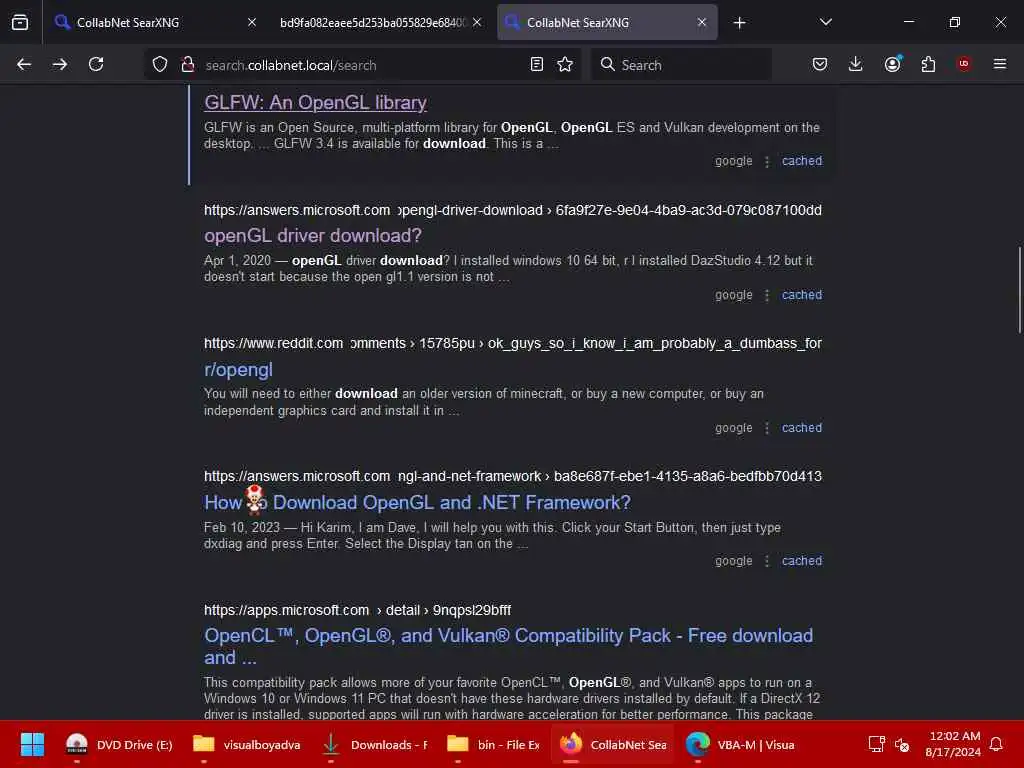Open the Save to Pocket icon
The image size is (1024, 768).
820,64
